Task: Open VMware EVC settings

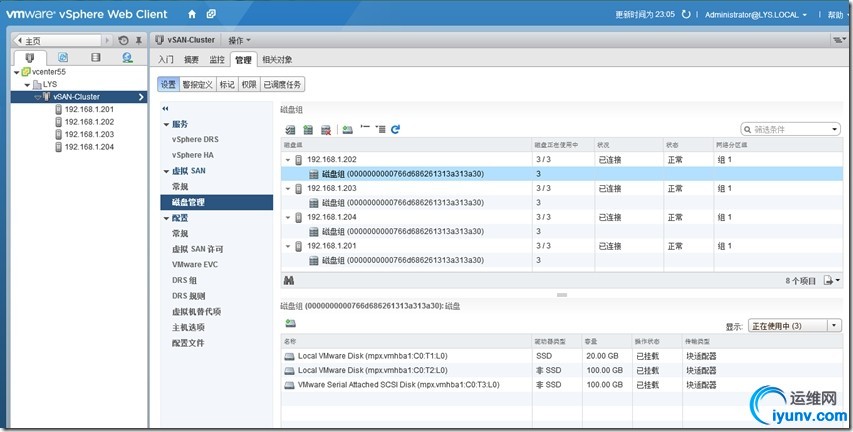Action: point(195,264)
